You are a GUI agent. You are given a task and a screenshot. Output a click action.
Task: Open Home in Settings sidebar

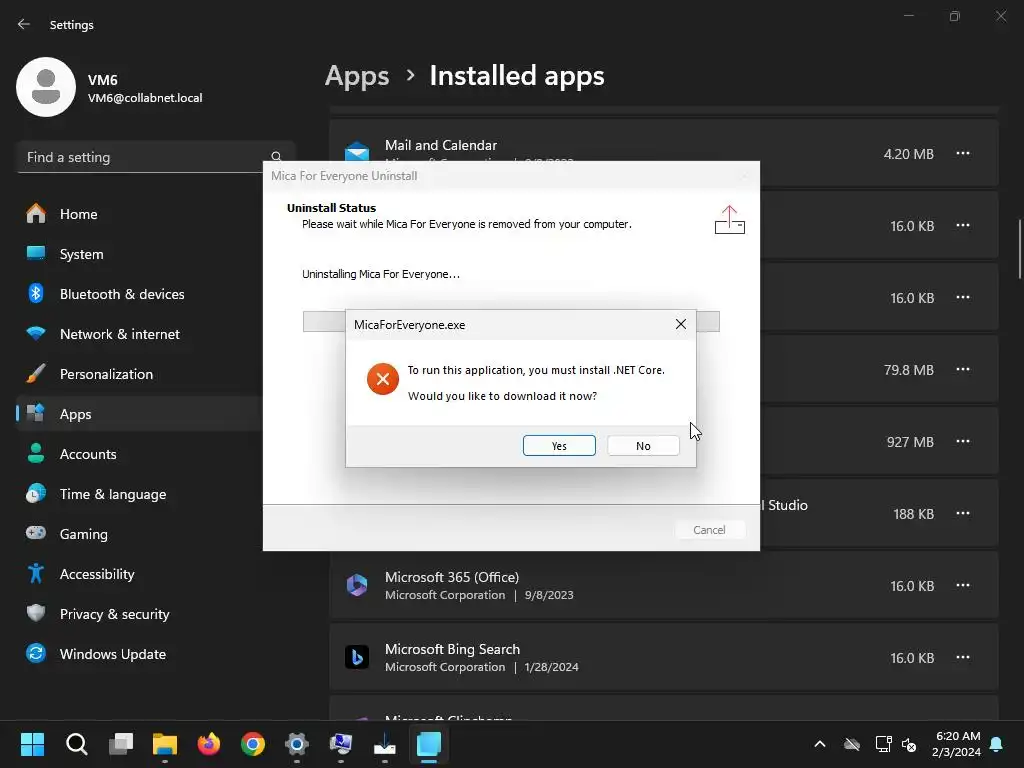pos(140,214)
